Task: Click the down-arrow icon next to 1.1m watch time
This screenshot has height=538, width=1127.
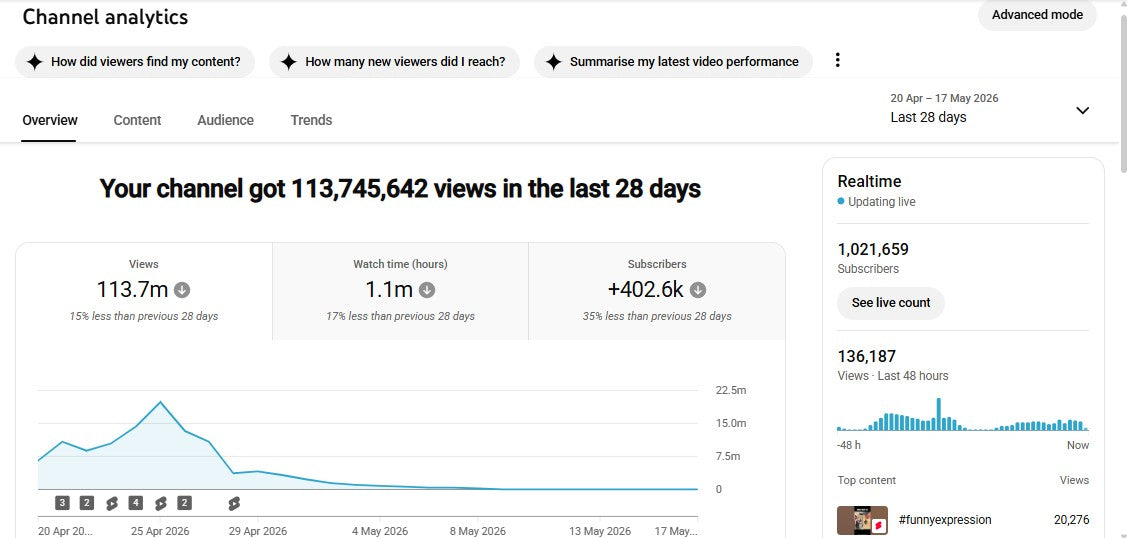Action: 427,290
